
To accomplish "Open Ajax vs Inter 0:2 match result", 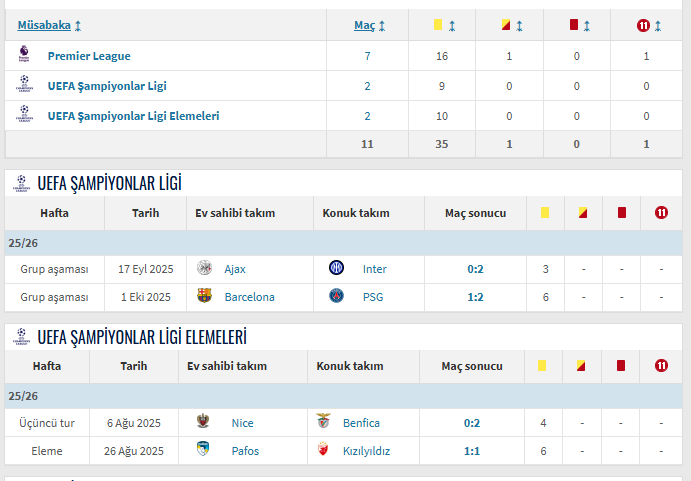I will 475,269.
